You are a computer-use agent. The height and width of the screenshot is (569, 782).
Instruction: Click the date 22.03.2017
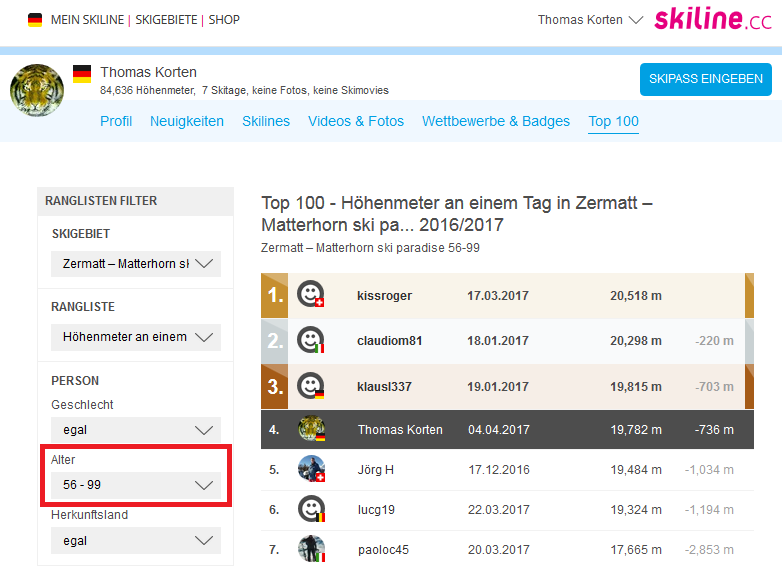click(x=499, y=510)
